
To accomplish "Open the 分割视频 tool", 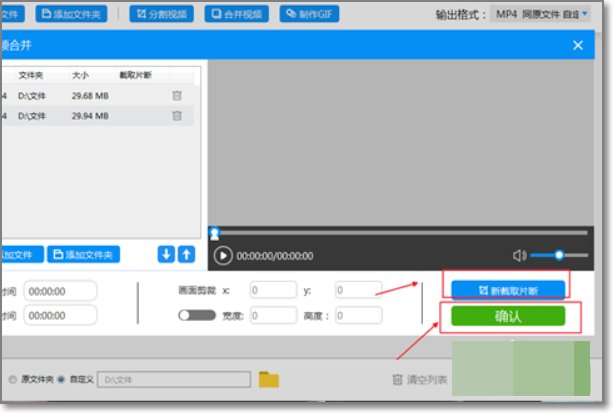I will (161, 14).
